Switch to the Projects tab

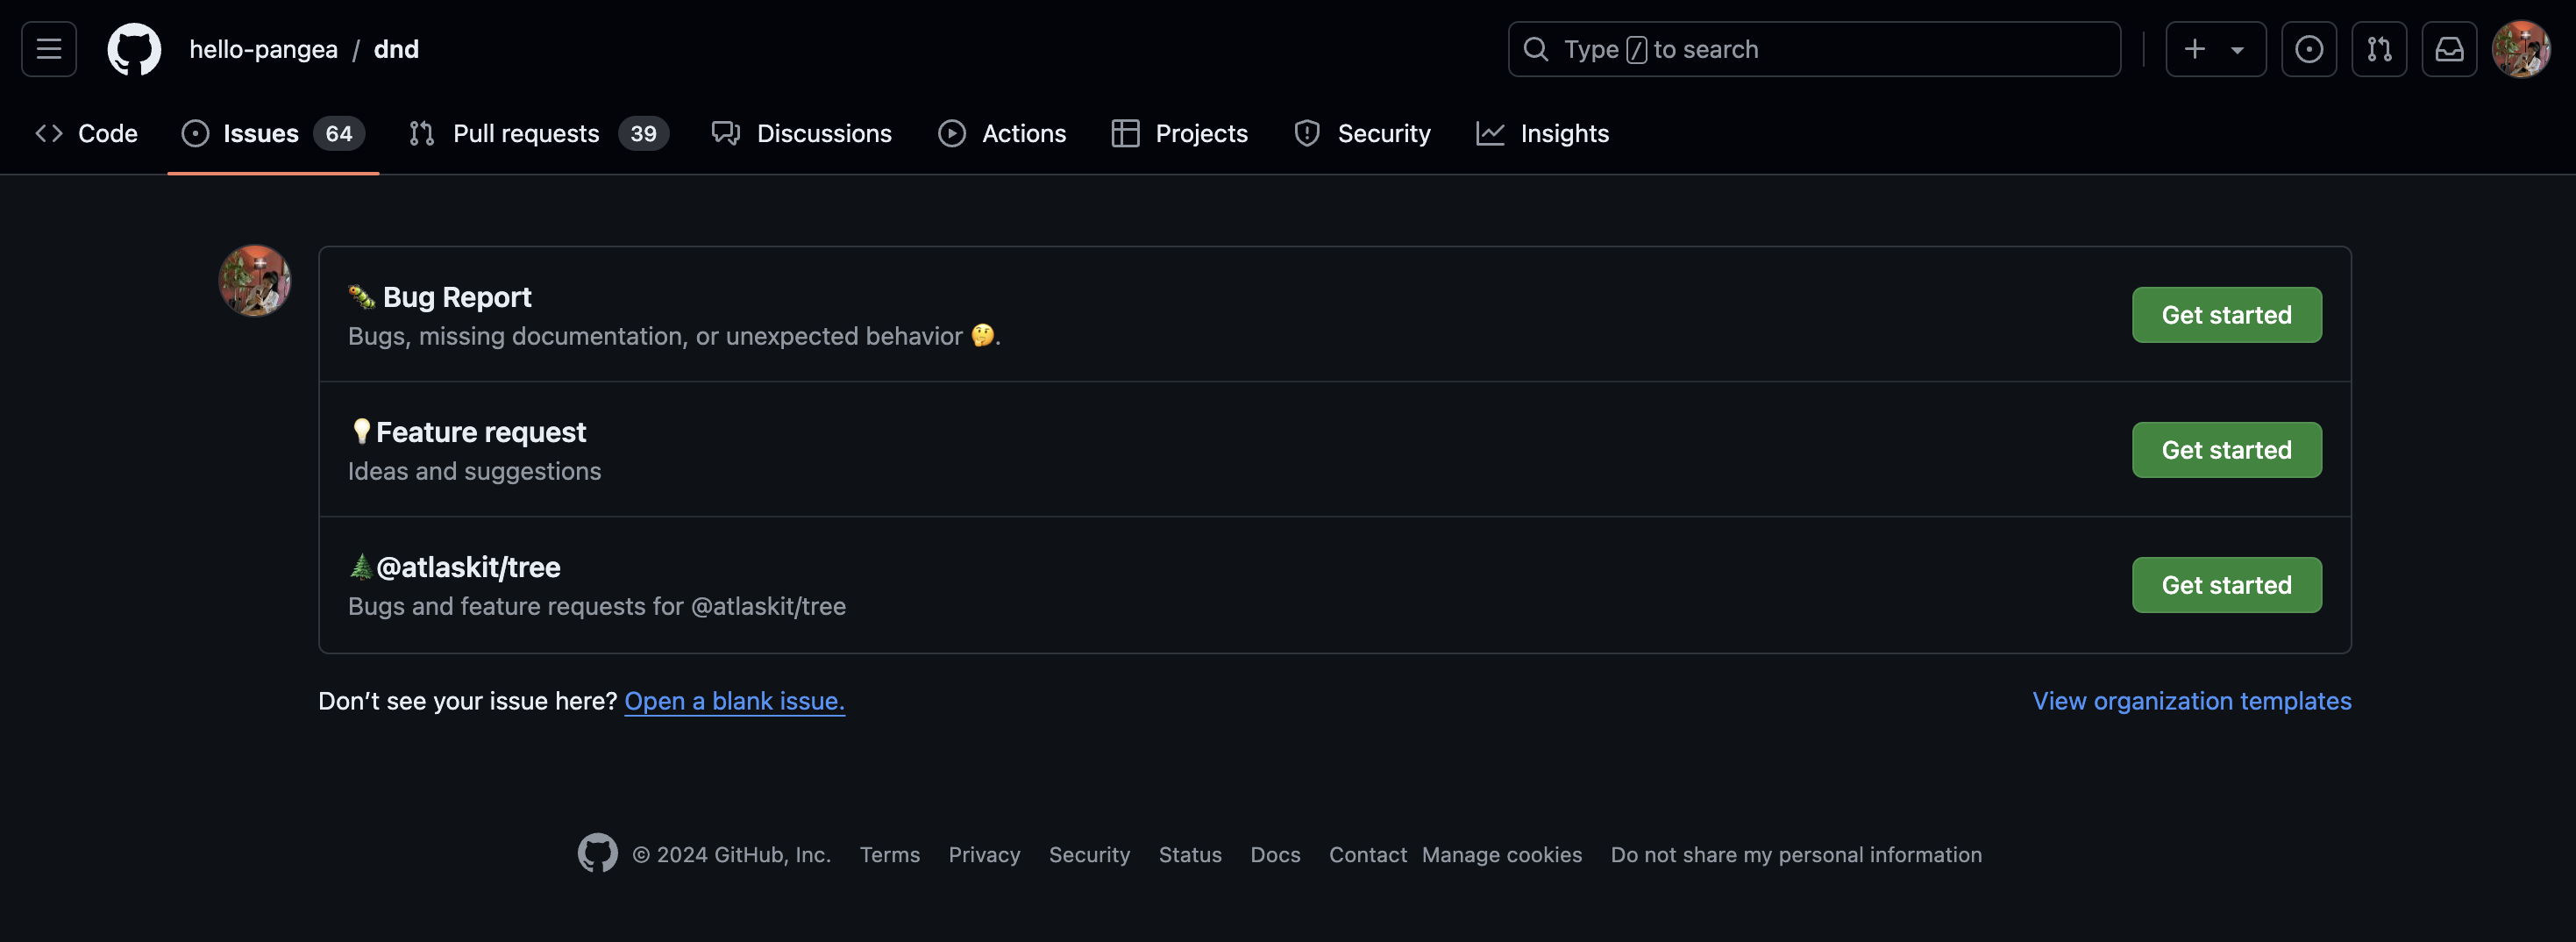click(1180, 133)
